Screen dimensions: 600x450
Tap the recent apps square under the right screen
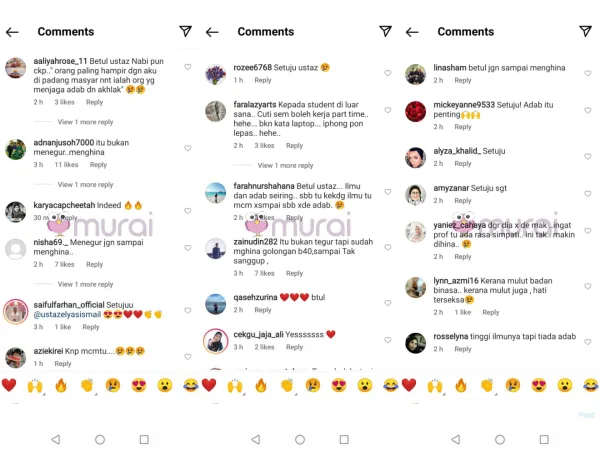544,439
